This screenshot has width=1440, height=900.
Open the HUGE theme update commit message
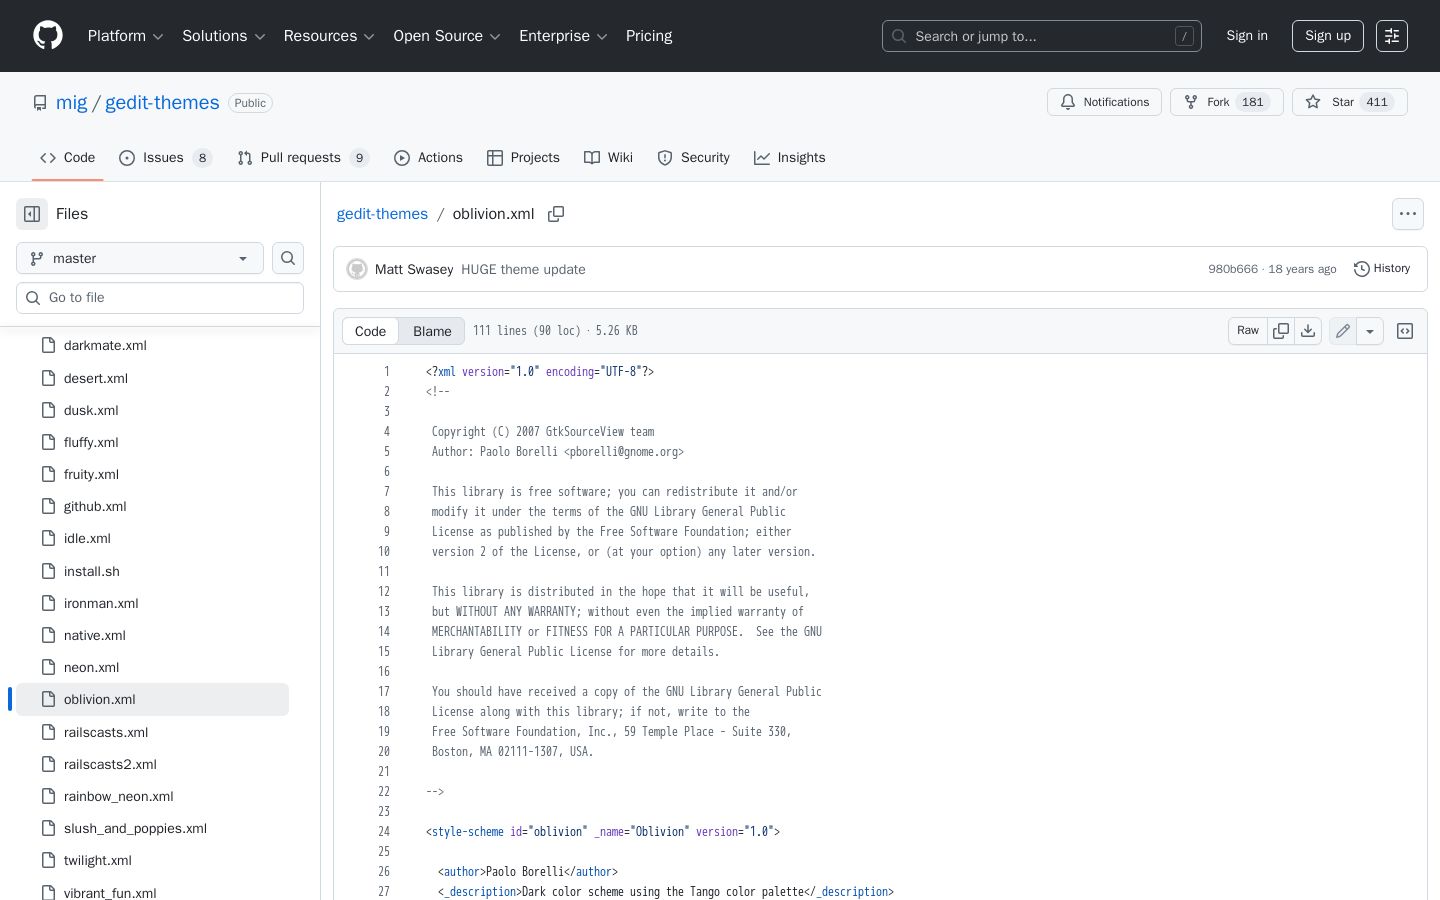(523, 269)
